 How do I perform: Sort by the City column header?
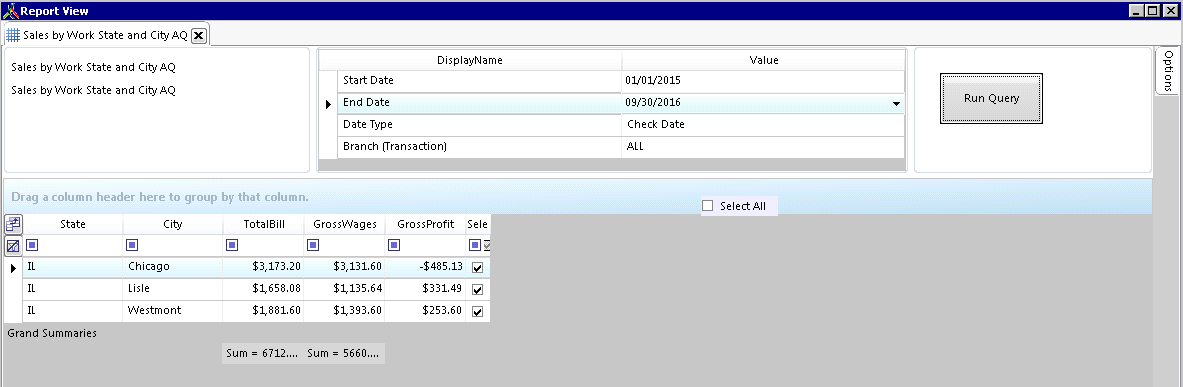pos(173,224)
